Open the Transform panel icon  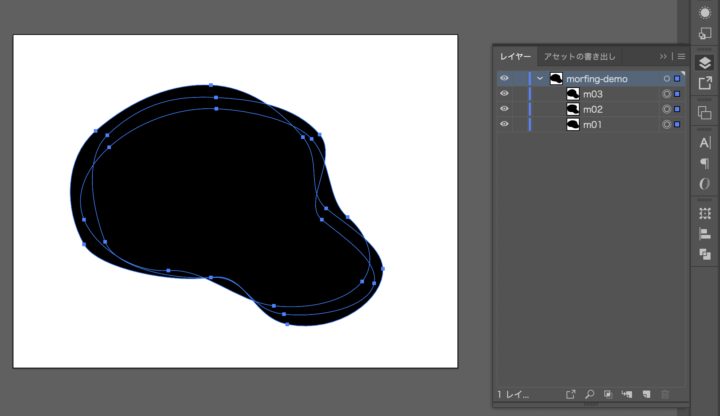[705, 213]
